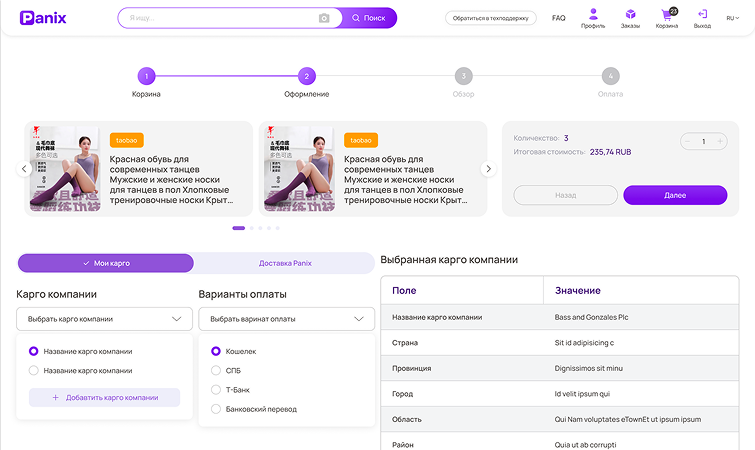Open the FAQ link
The image size is (755, 450).
pos(559,18)
